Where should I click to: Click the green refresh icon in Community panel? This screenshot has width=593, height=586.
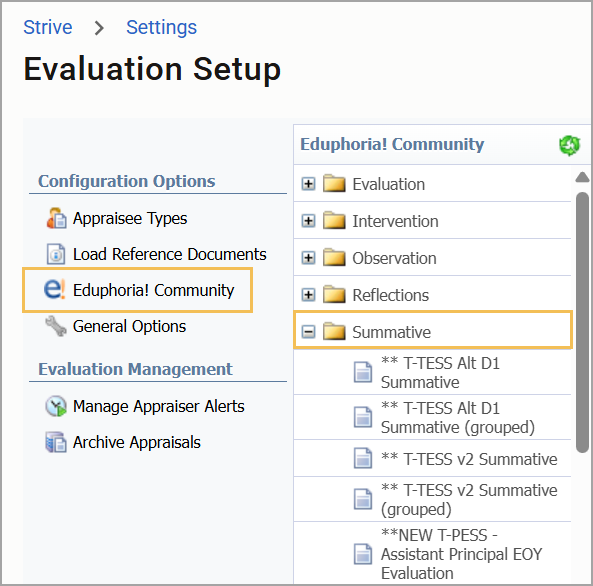(x=570, y=145)
